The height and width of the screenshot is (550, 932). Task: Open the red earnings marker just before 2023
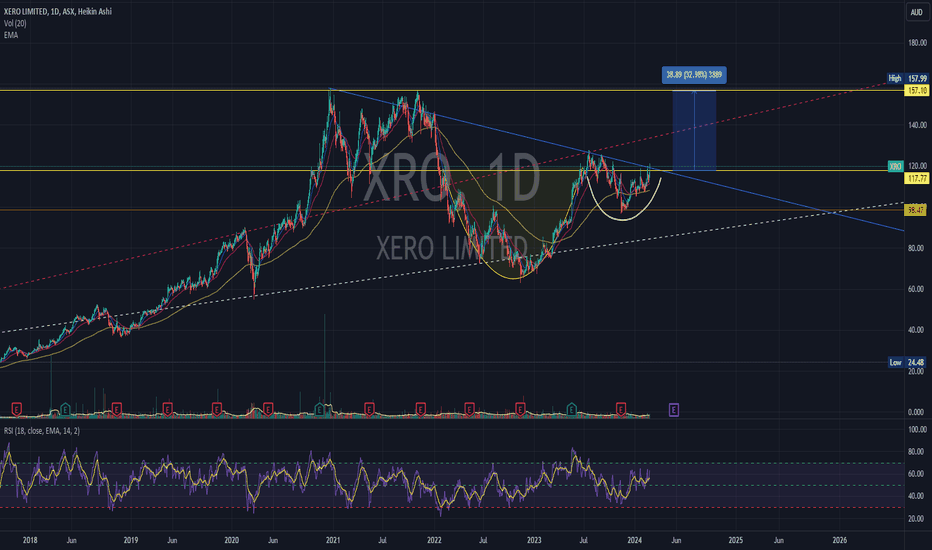521,409
